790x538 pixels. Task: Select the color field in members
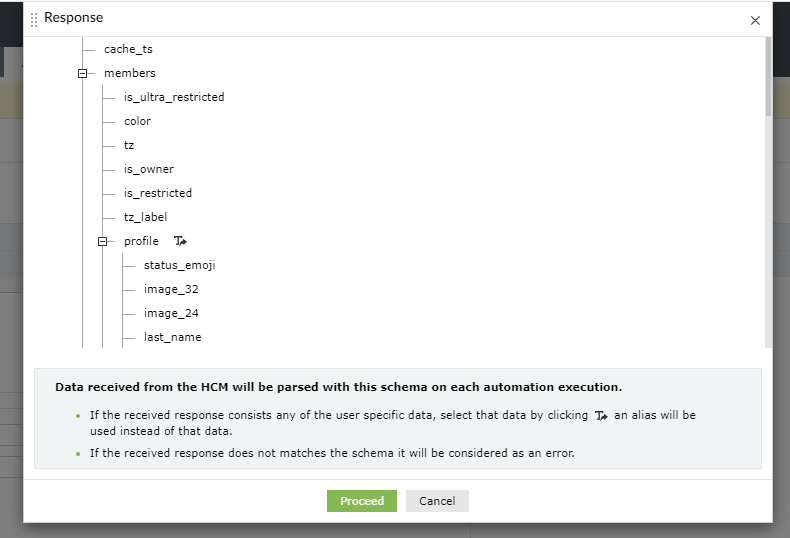point(137,121)
